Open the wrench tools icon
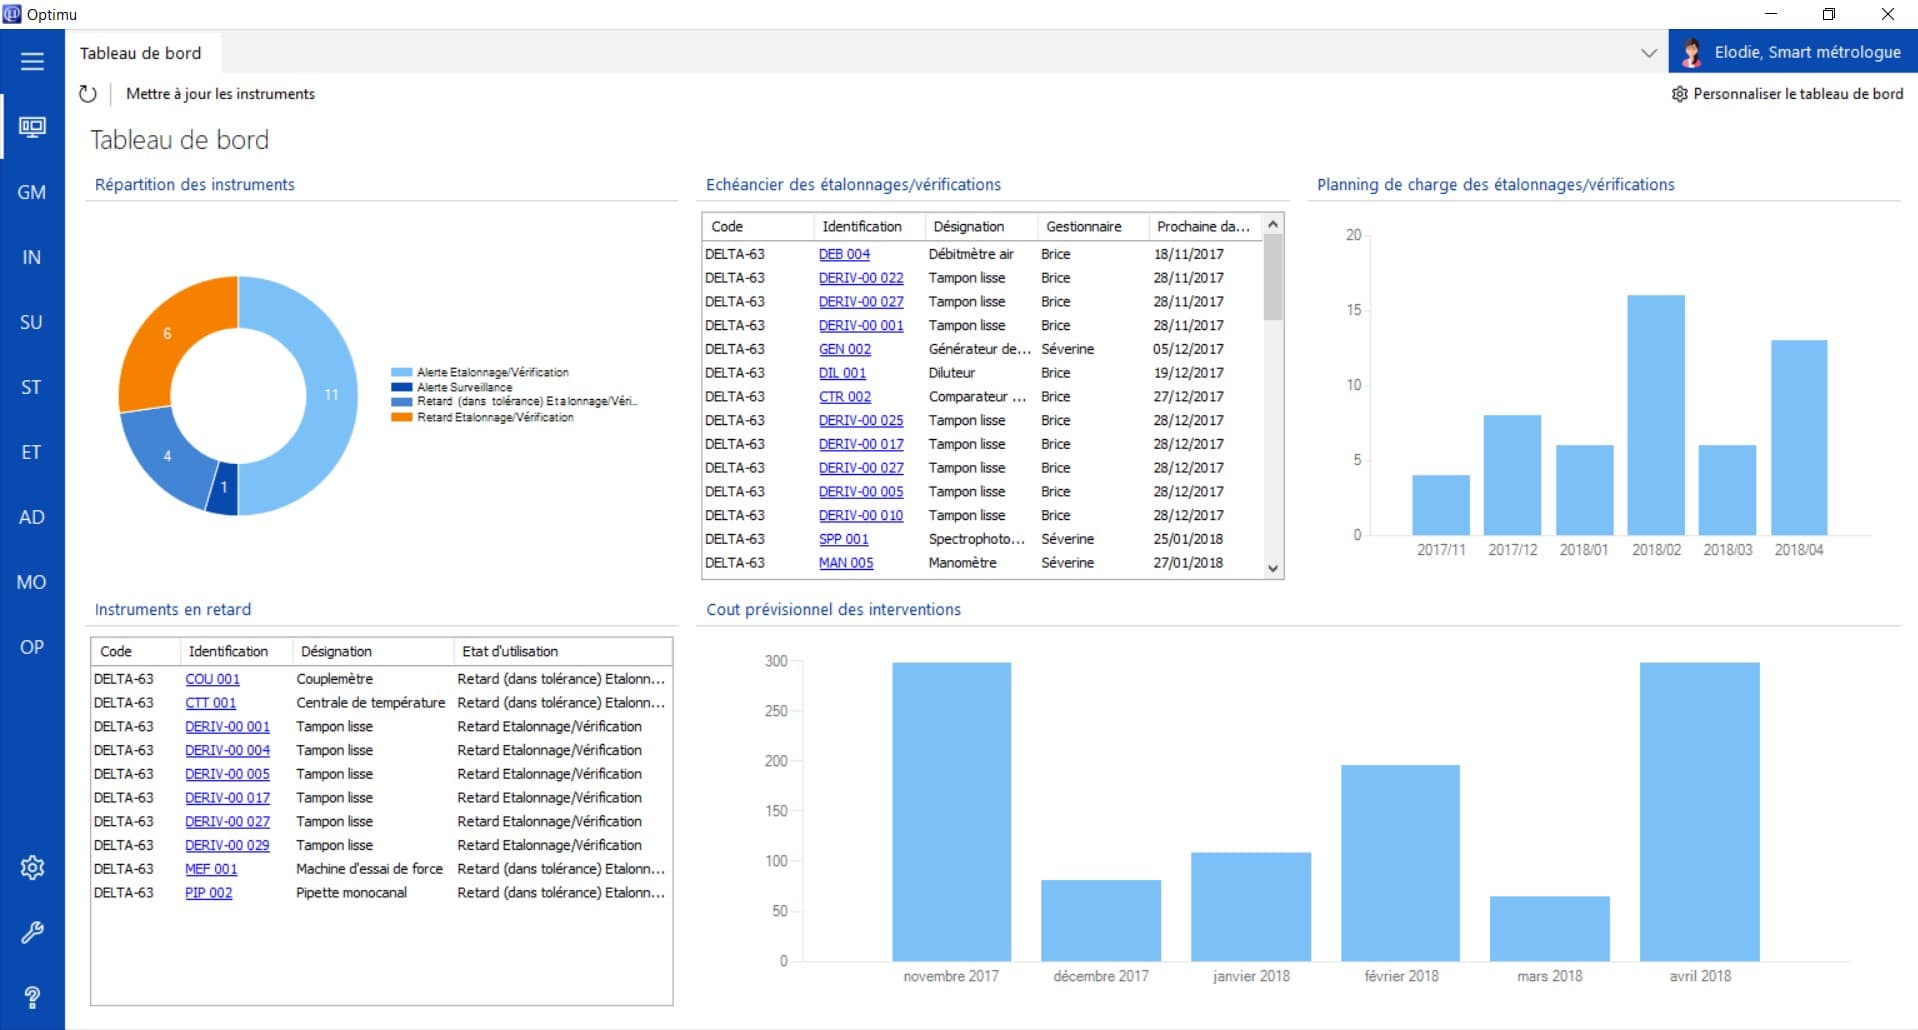 coord(32,933)
